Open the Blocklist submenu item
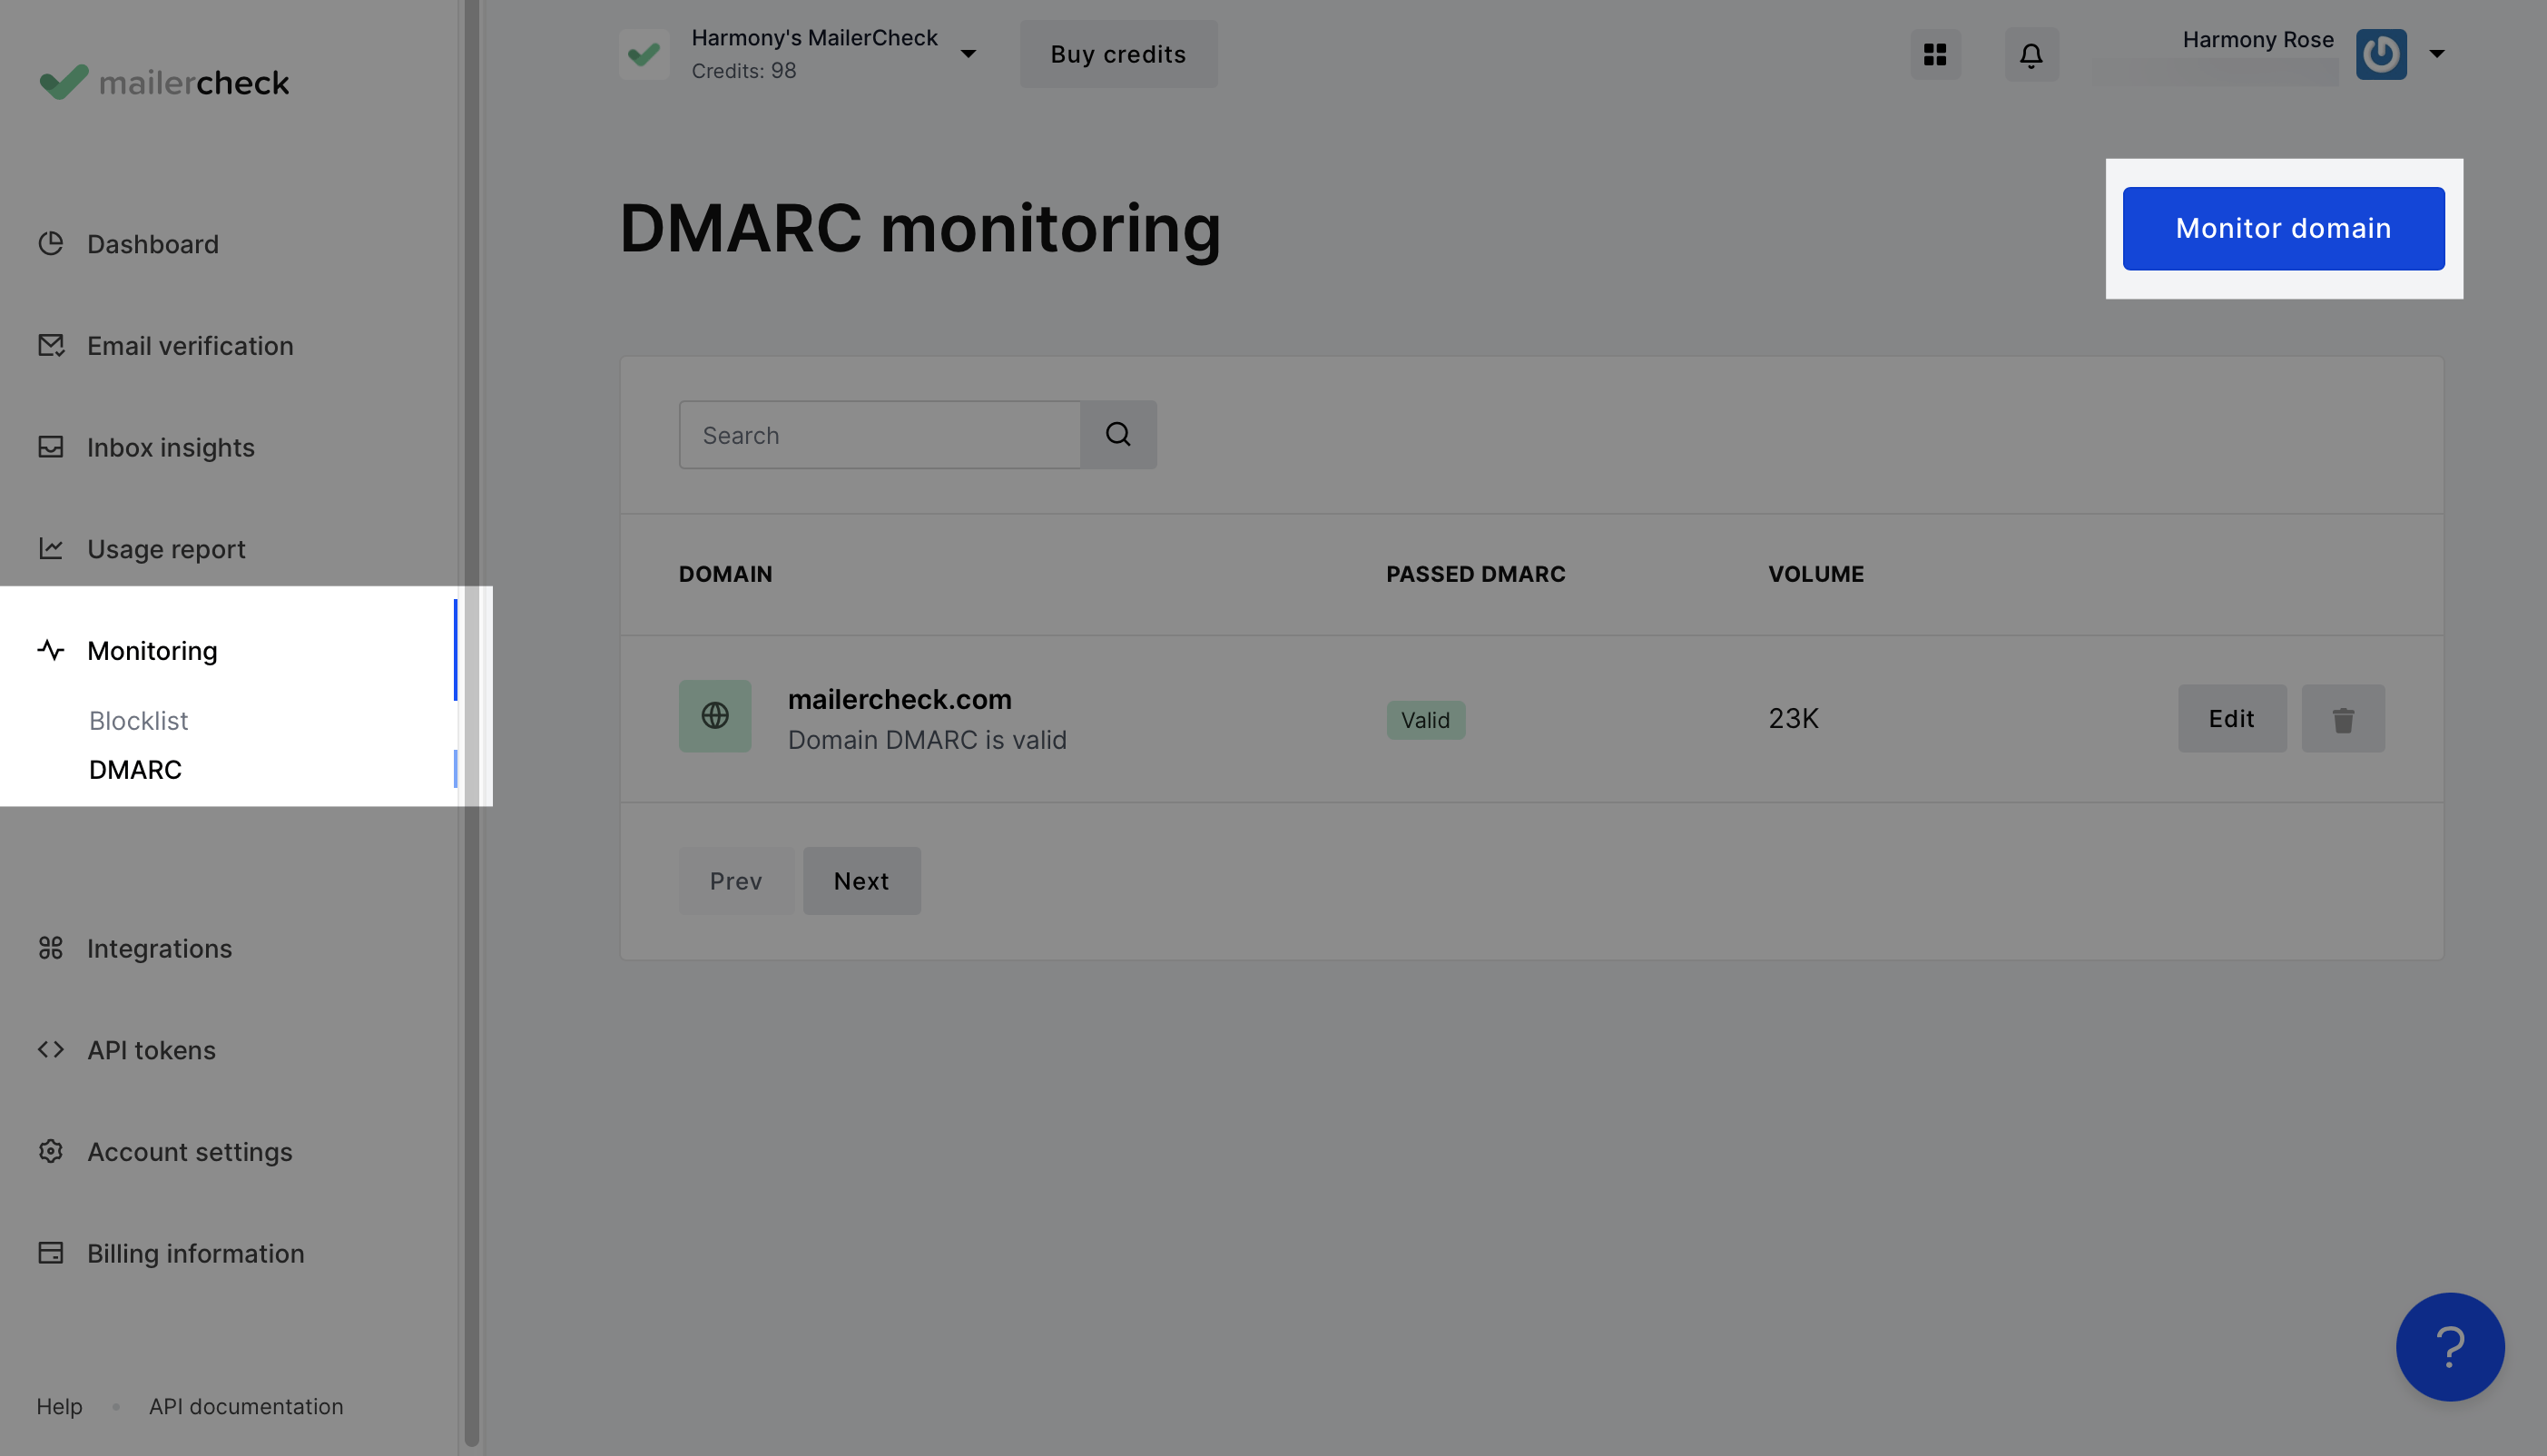The image size is (2547, 1456). tap(138, 720)
